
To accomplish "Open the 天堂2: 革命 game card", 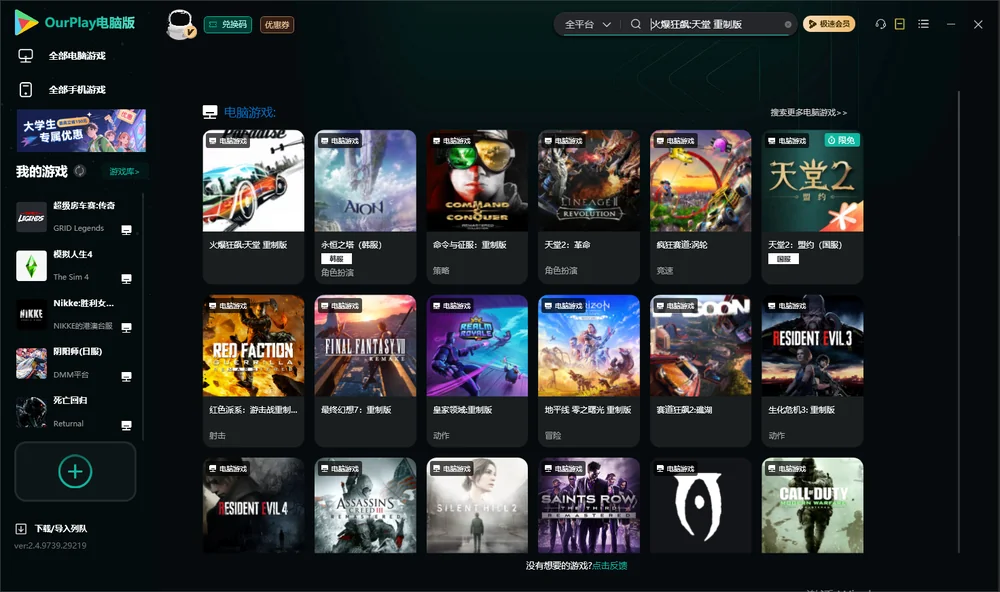I will (x=589, y=207).
